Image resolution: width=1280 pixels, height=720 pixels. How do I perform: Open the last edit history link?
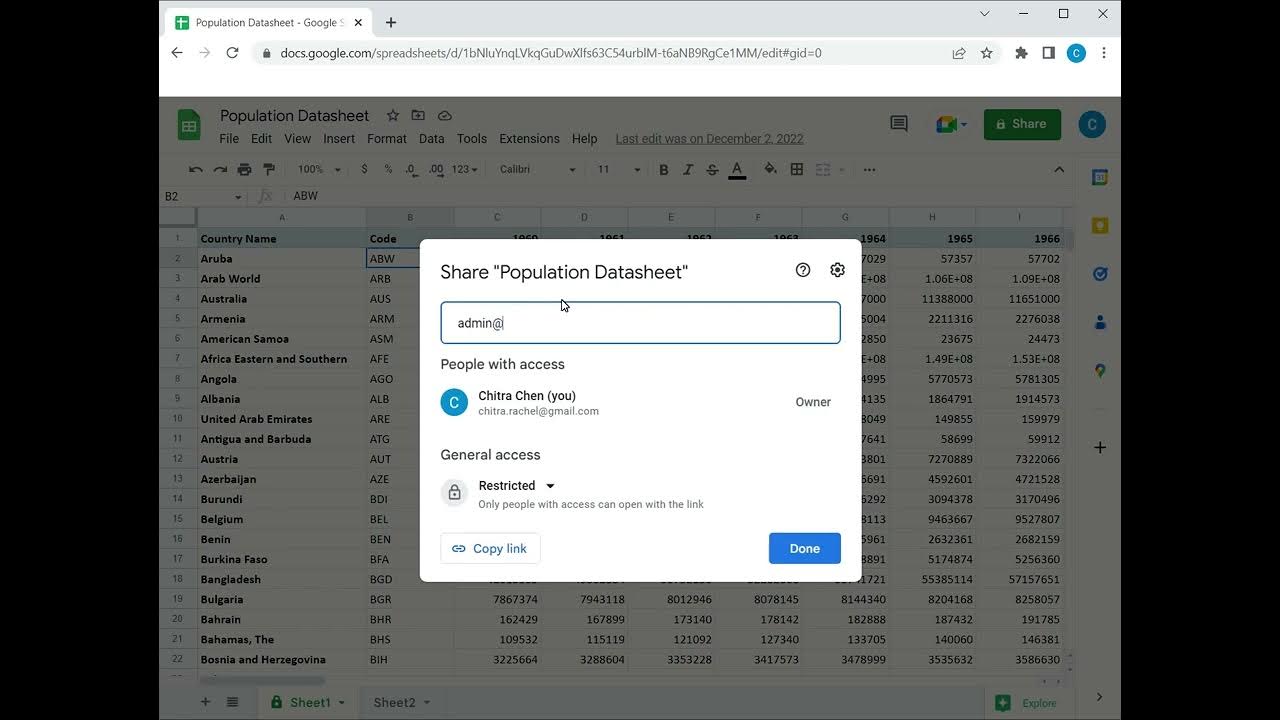709,139
